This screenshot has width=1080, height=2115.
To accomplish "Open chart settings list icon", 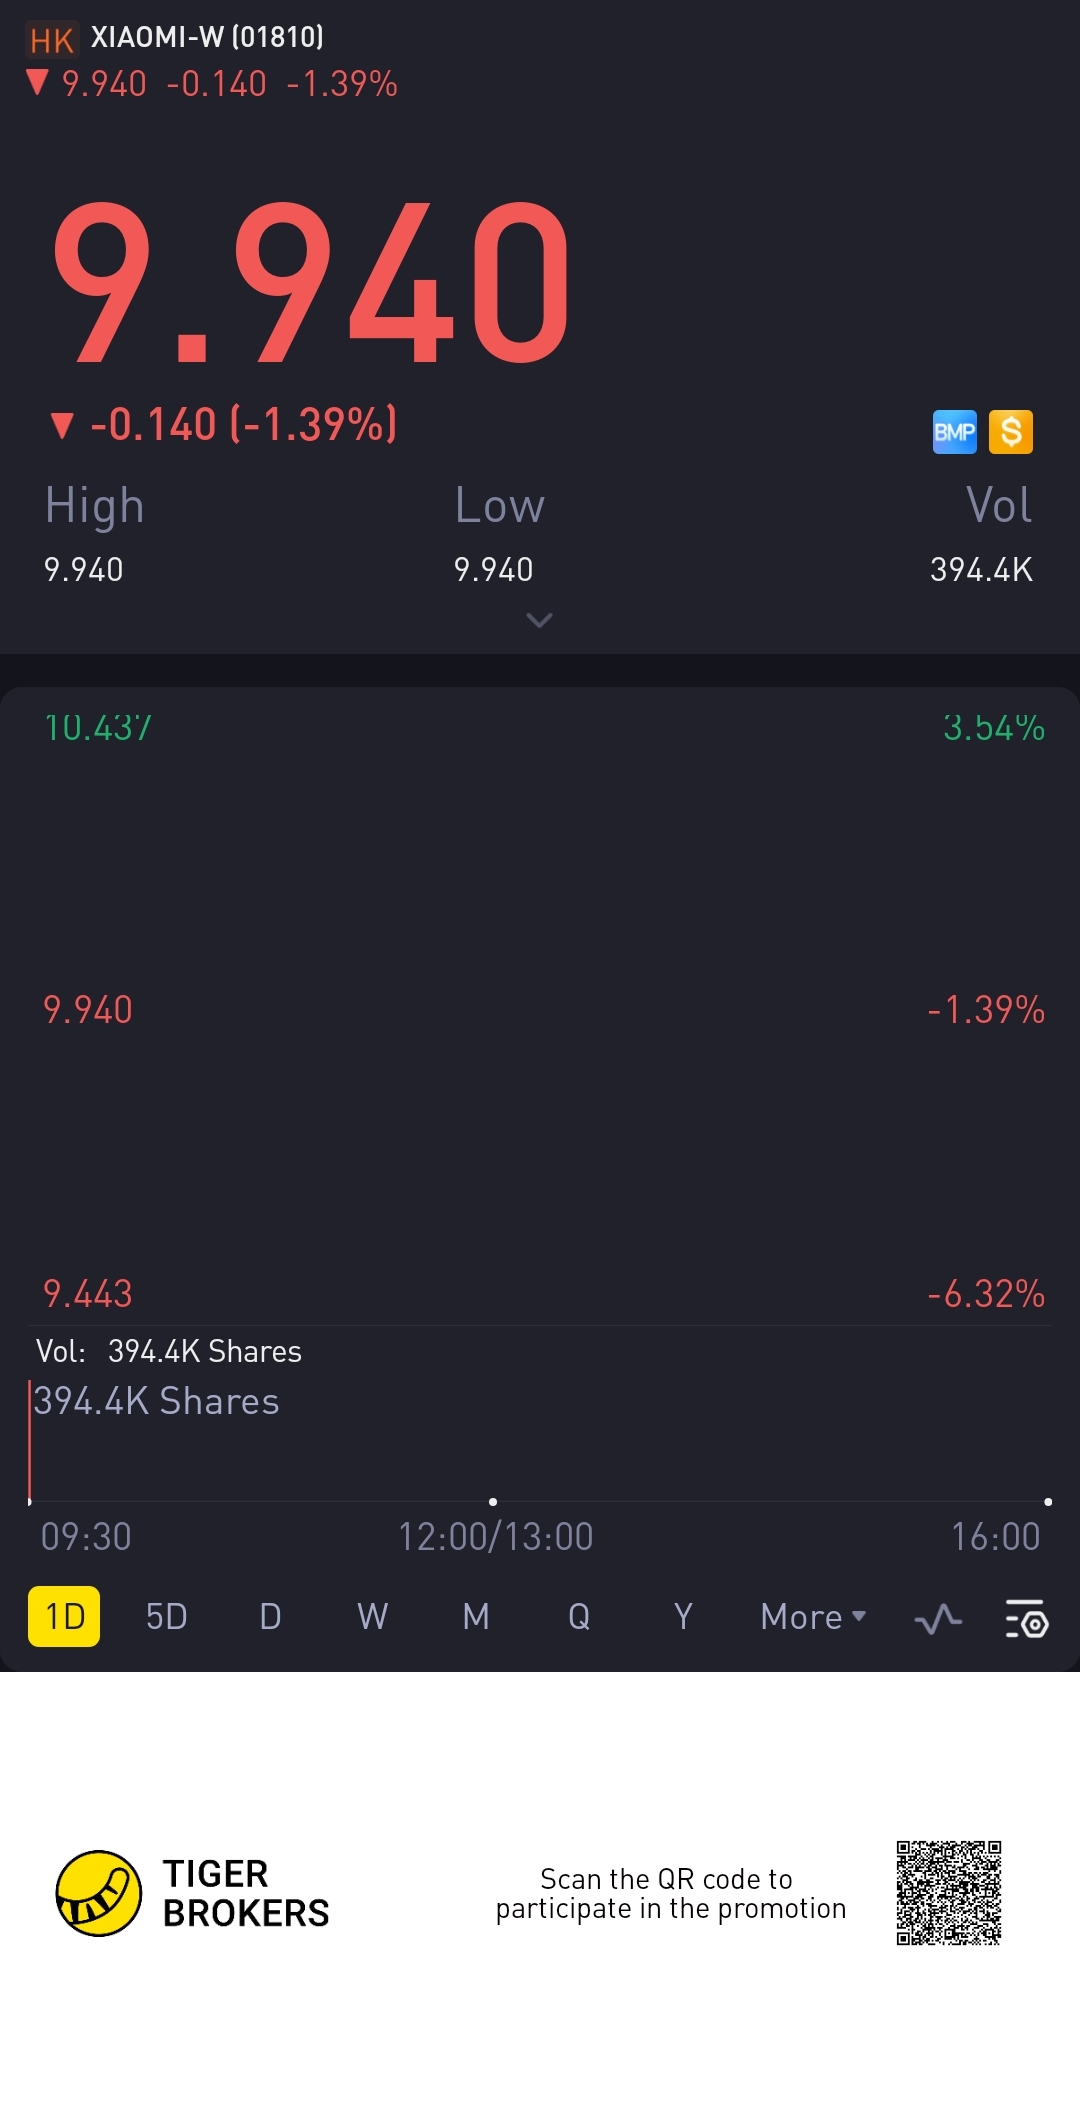I will point(1026,1617).
